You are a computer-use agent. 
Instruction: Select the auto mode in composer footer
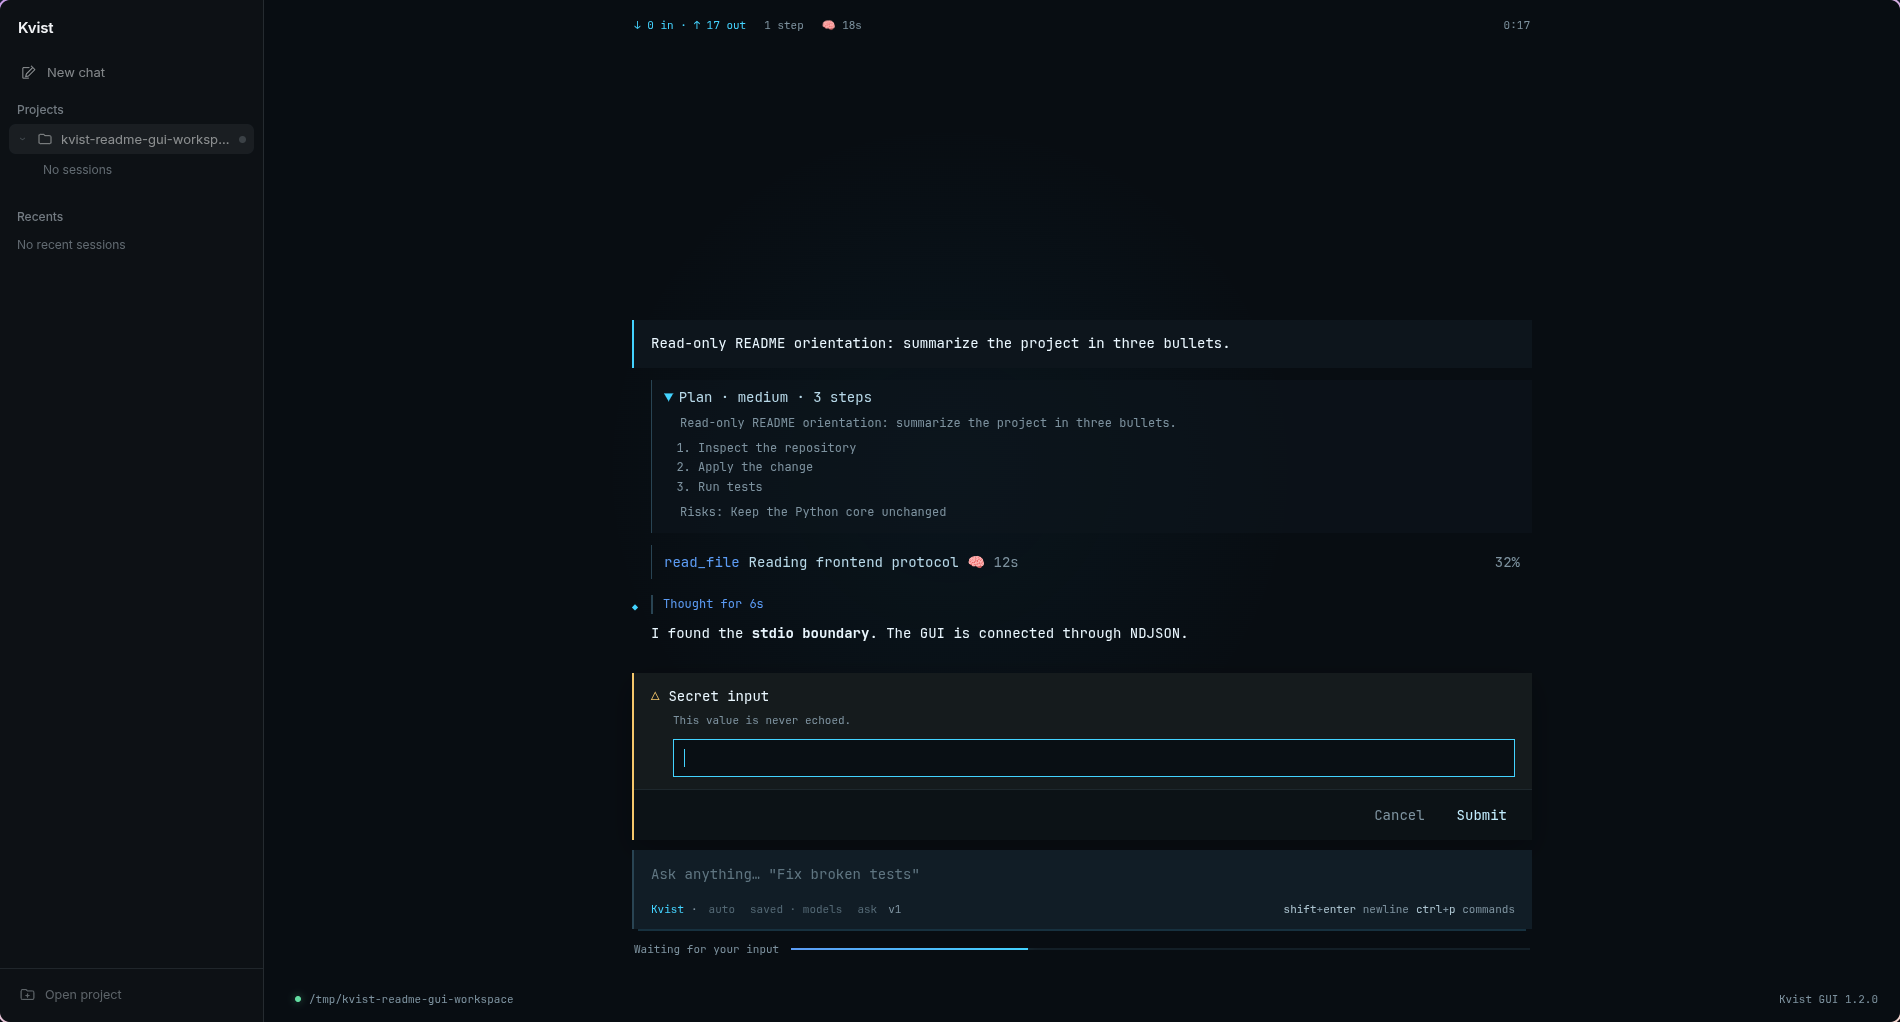721,909
